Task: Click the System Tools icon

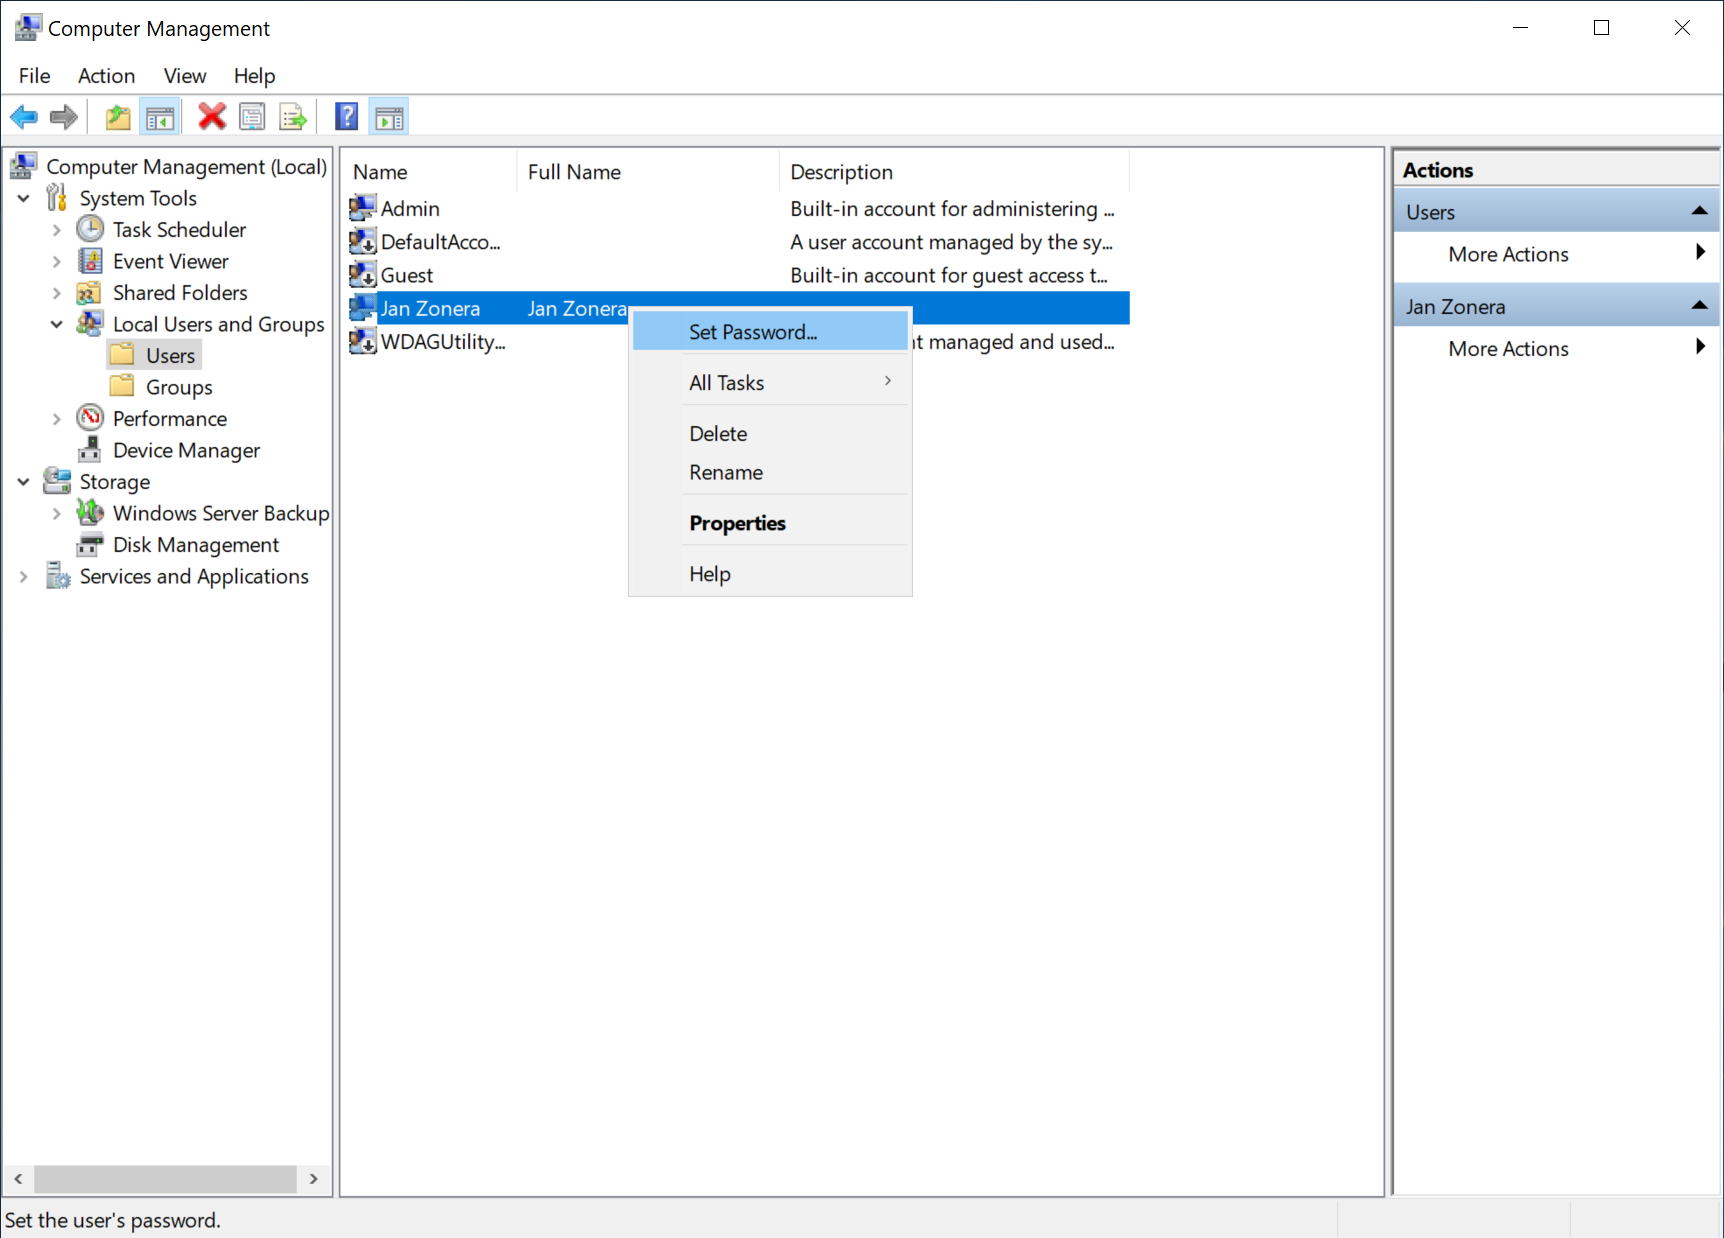Action: tap(57, 198)
